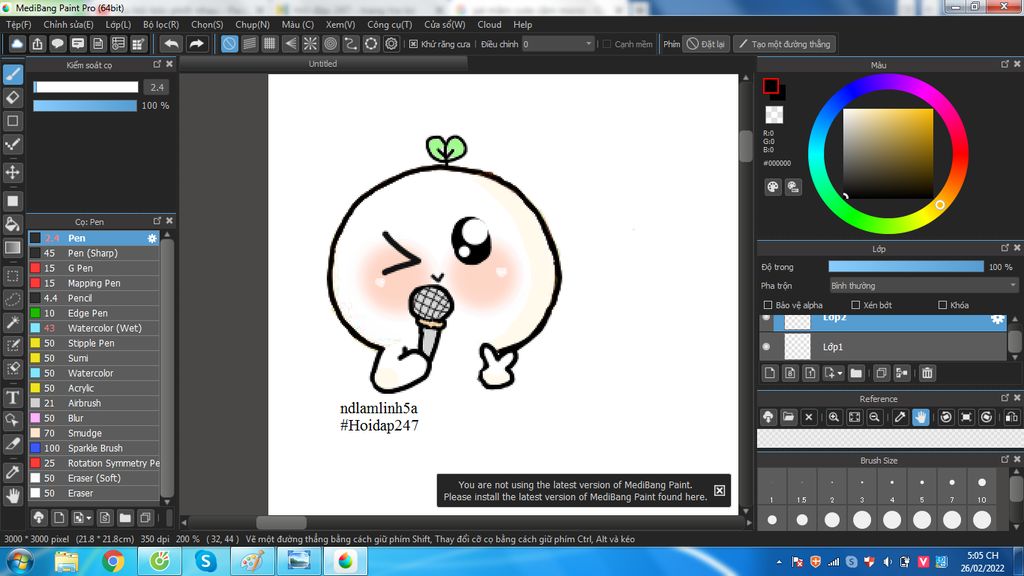Zoom in on the Reference panel

click(834, 417)
